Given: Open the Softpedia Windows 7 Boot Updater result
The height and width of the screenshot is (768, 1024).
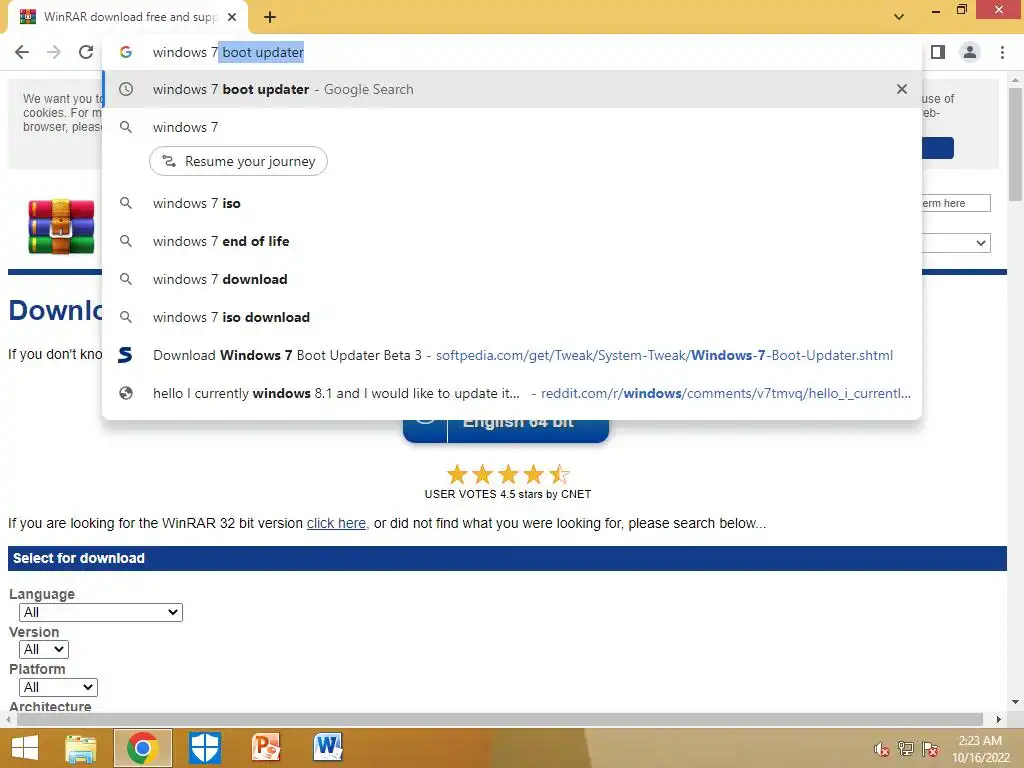Looking at the screenshot, I should coord(512,355).
